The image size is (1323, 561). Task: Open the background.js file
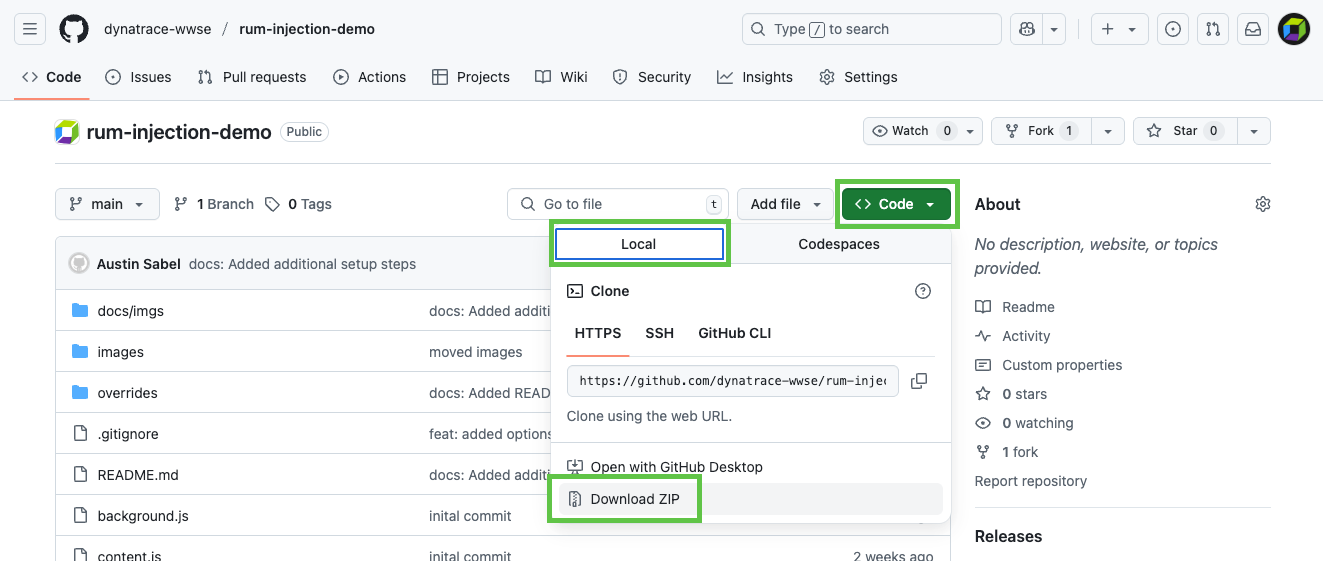[143, 516]
